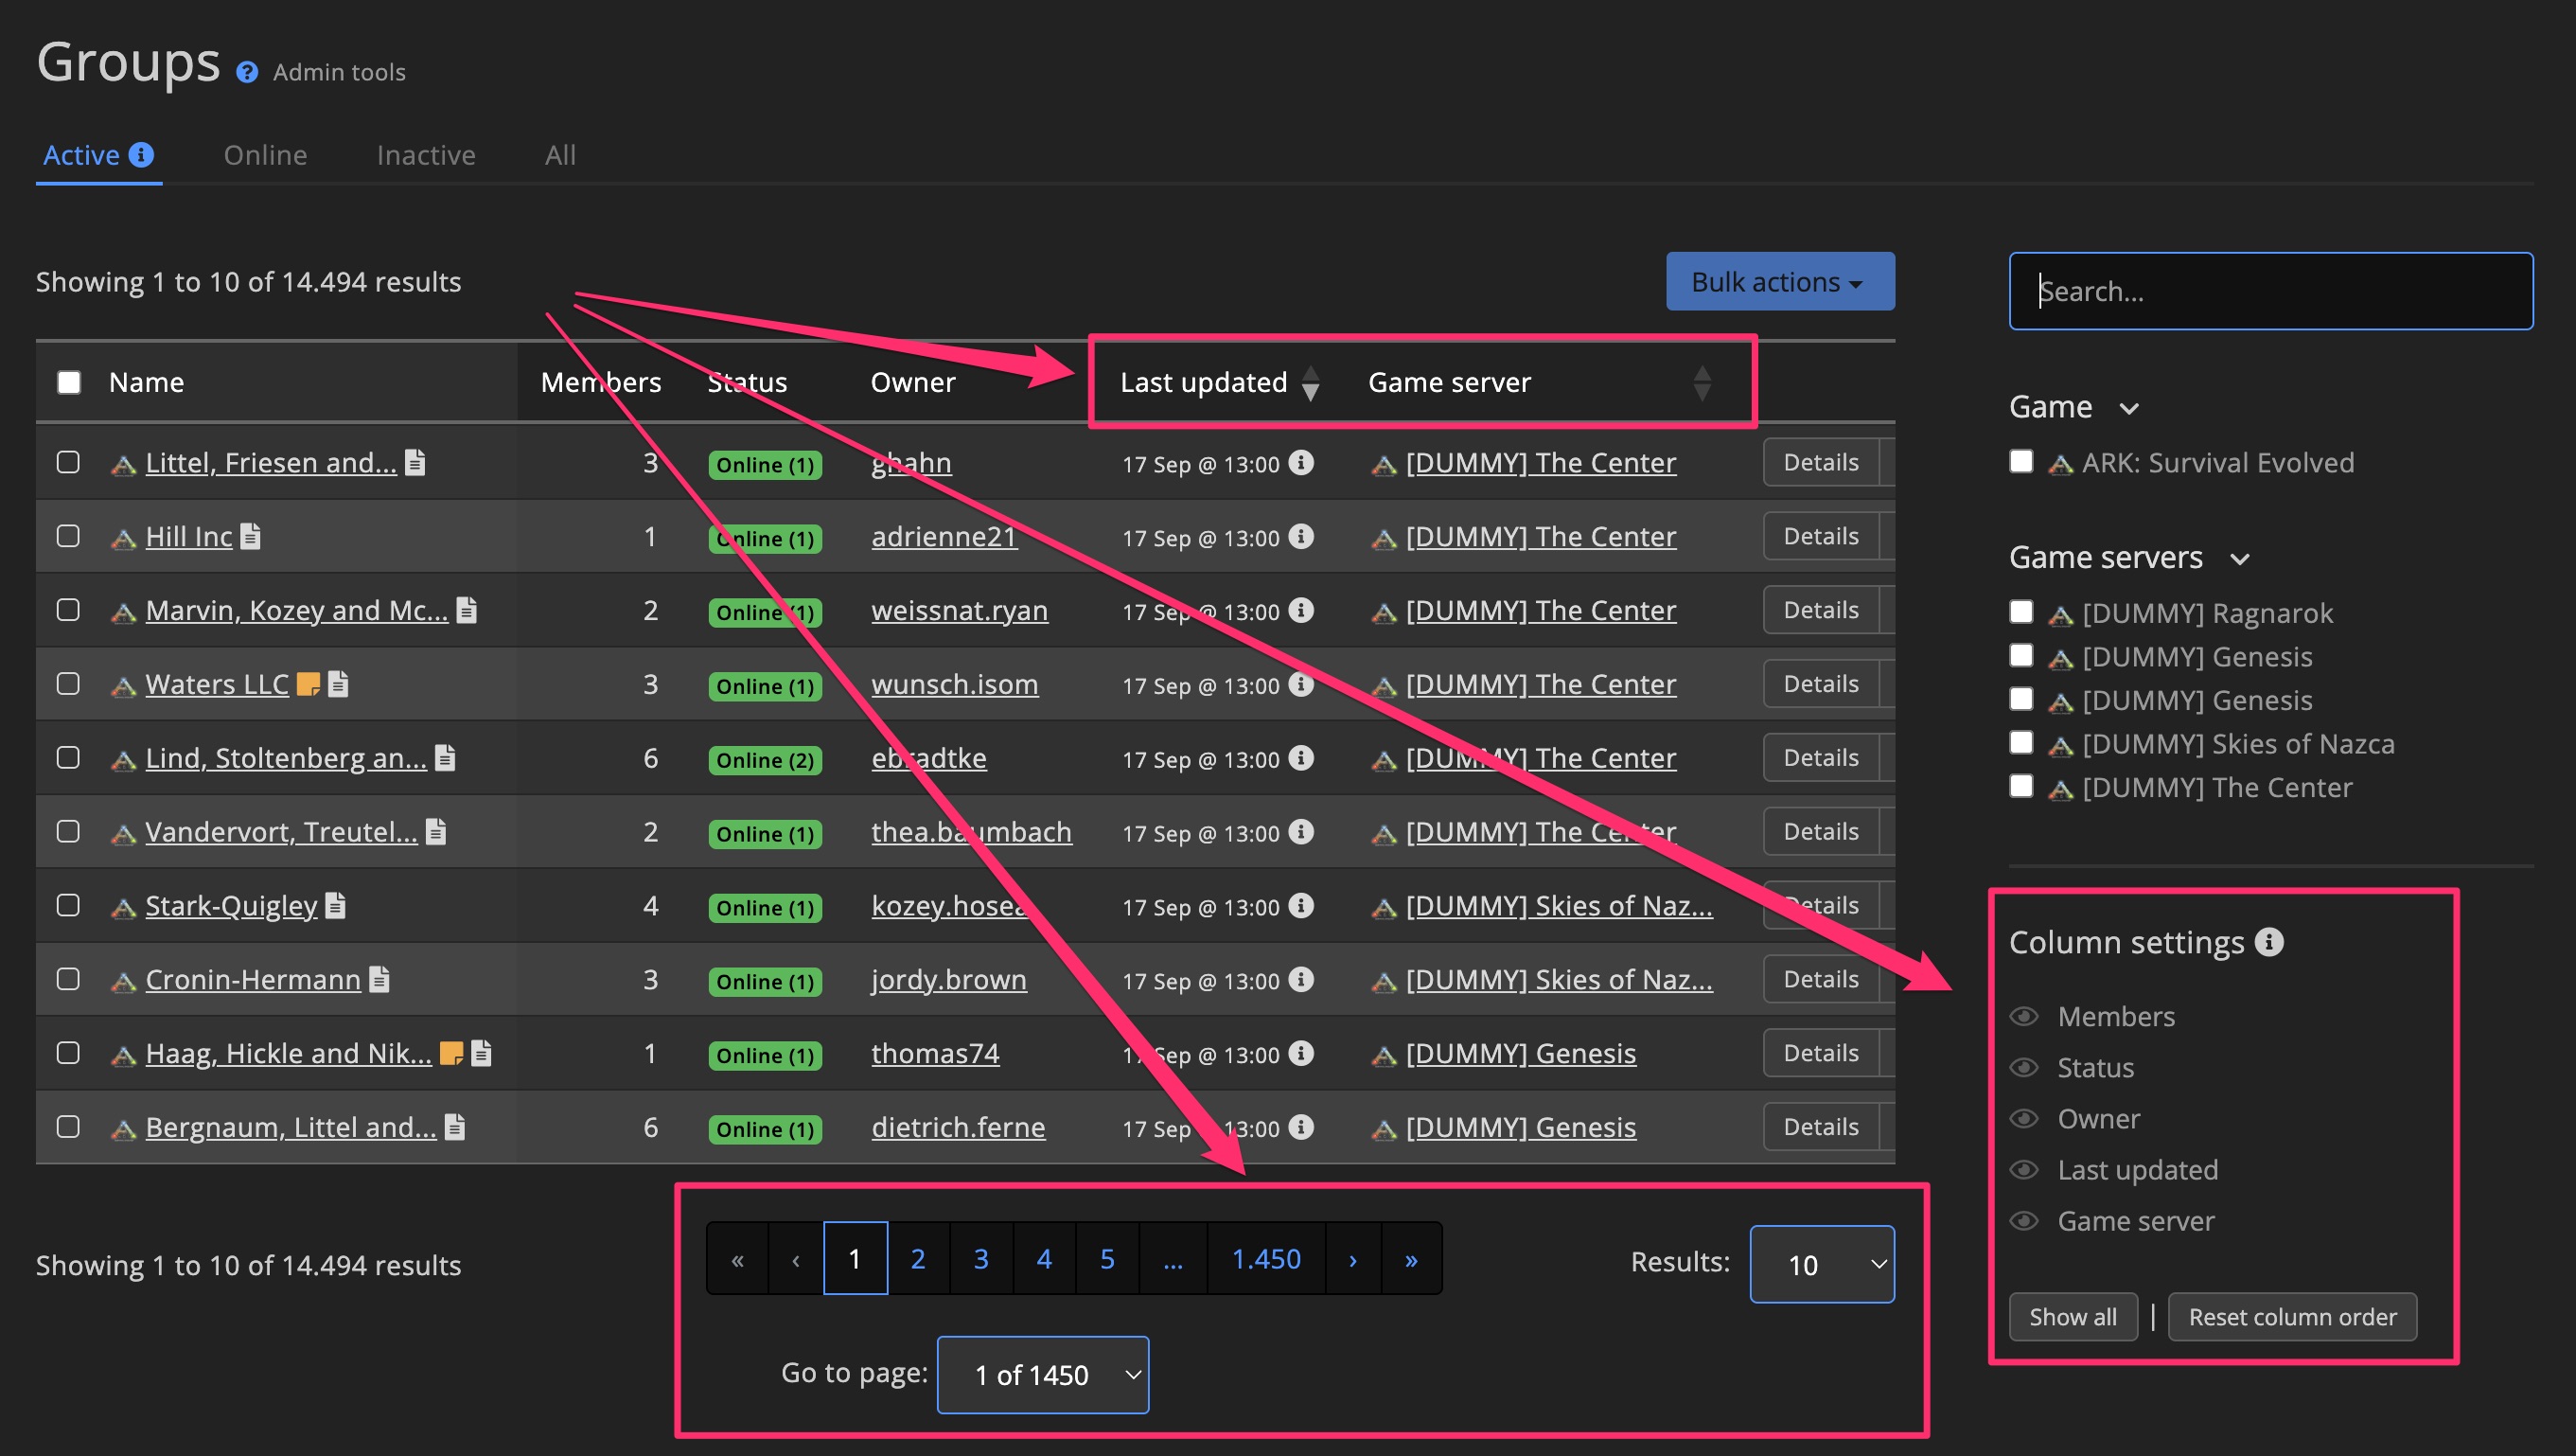The height and width of the screenshot is (1456, 2576).
Task: Click the document icon next to Stark-Quigley
Action: click(x=336, y=905)
